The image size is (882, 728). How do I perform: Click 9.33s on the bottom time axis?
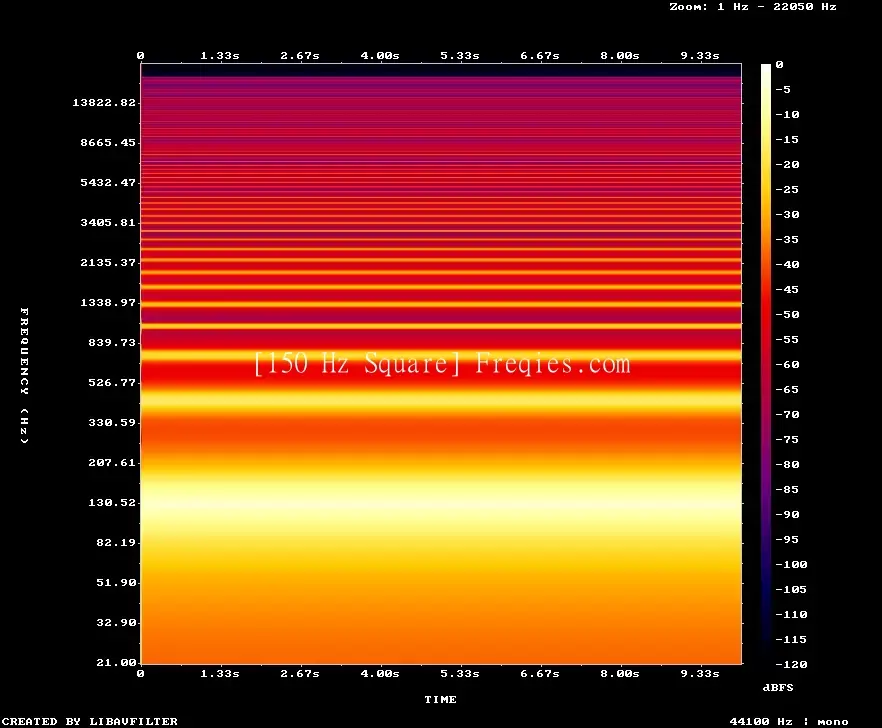click(700, 673)
